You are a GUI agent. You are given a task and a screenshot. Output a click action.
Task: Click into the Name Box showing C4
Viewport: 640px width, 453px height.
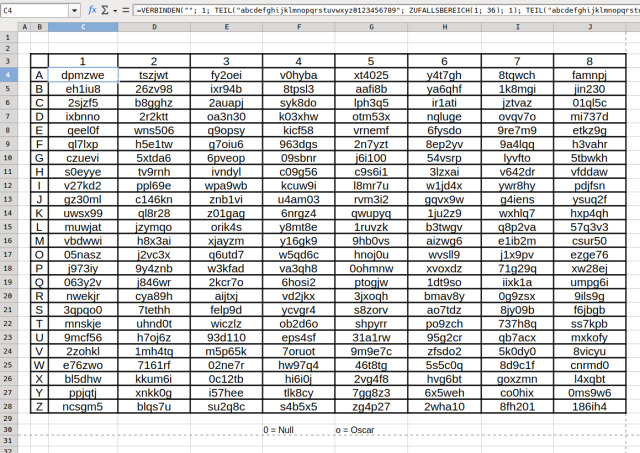tap(35, 10)
